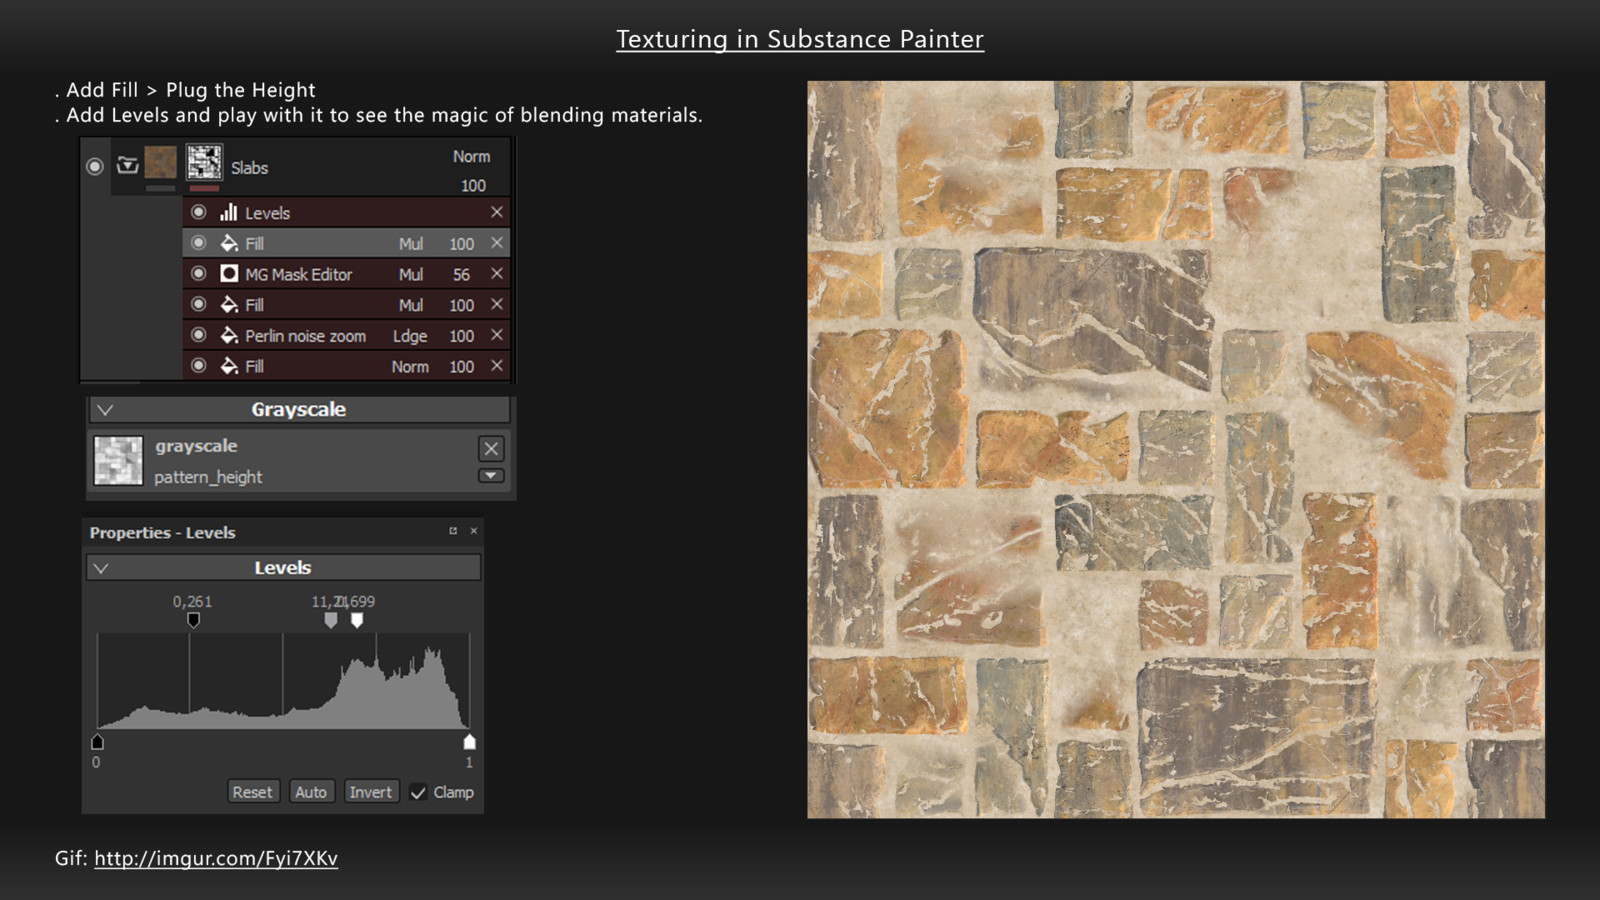Open Norm blend mode of bottom Fill

tap(410, 367)
